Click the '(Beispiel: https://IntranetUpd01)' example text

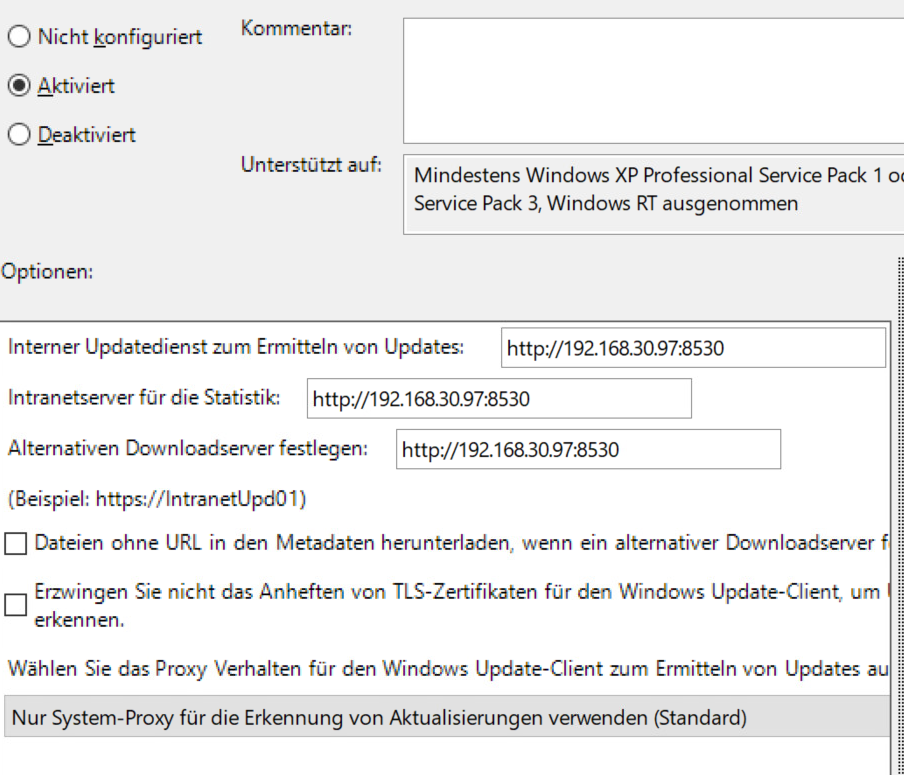point(157,498)
